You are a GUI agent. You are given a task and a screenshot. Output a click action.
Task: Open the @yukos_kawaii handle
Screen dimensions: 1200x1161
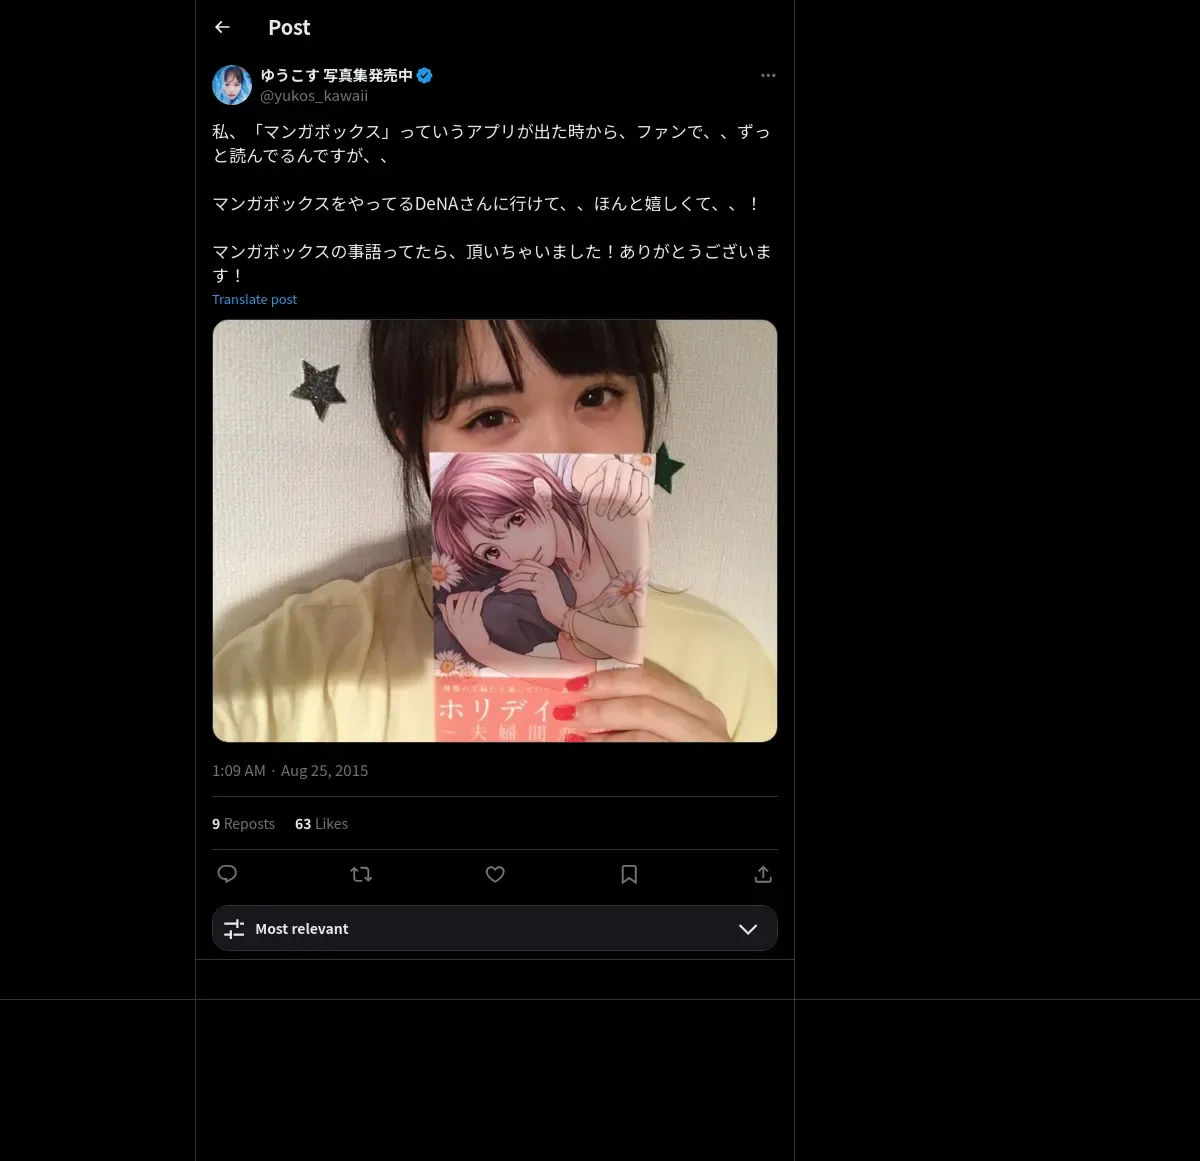click(x=314, y=96)
